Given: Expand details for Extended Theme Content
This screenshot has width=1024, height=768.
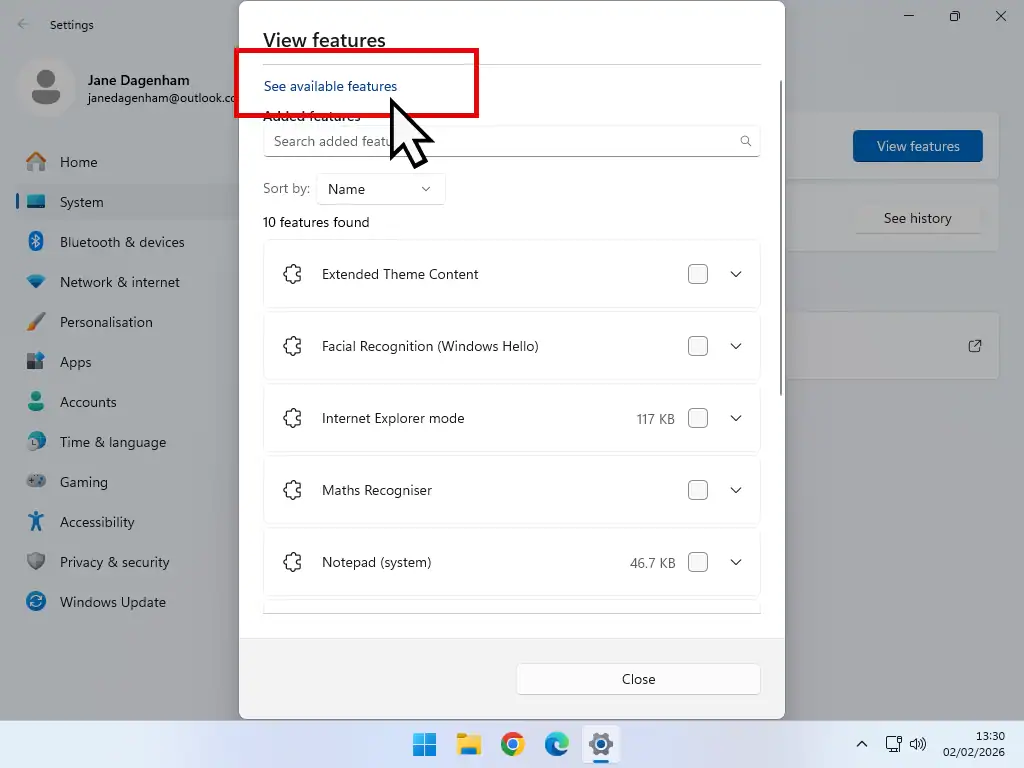Looking at the screenshot, I should [736, 274].
